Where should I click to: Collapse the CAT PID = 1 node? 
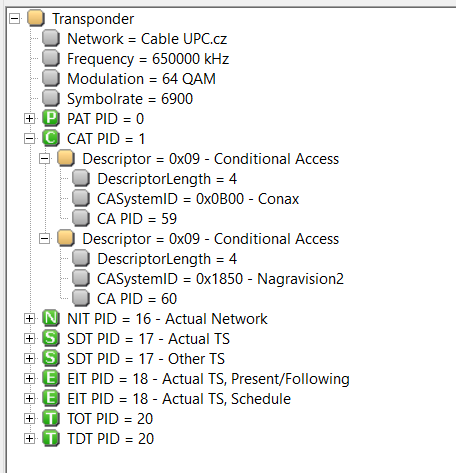pyautogui.click(x=29, y=139)
